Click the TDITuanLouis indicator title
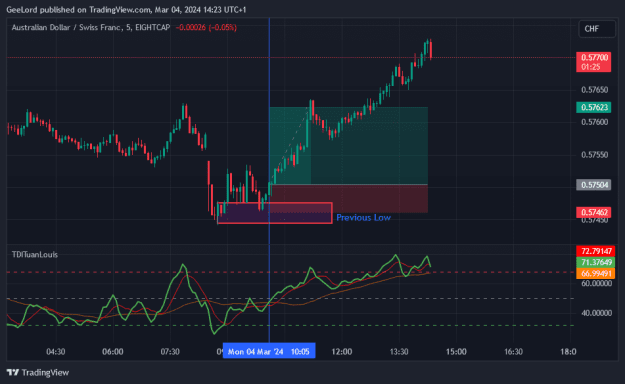This screenshot has width=625, height=384. [x=35, y=254]
